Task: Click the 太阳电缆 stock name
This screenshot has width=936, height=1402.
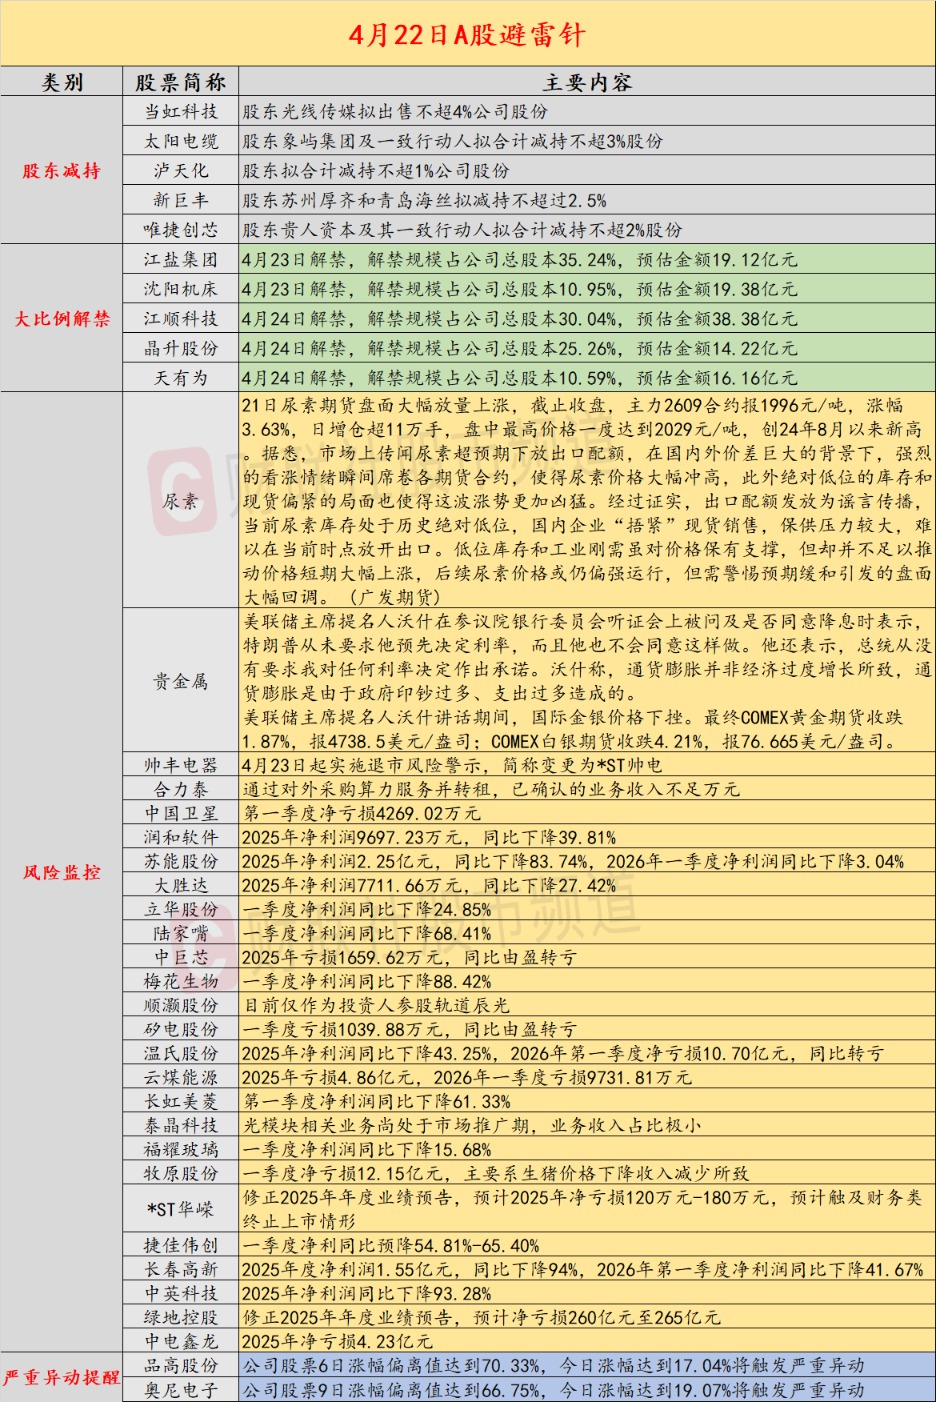Action: coord(181,141)
